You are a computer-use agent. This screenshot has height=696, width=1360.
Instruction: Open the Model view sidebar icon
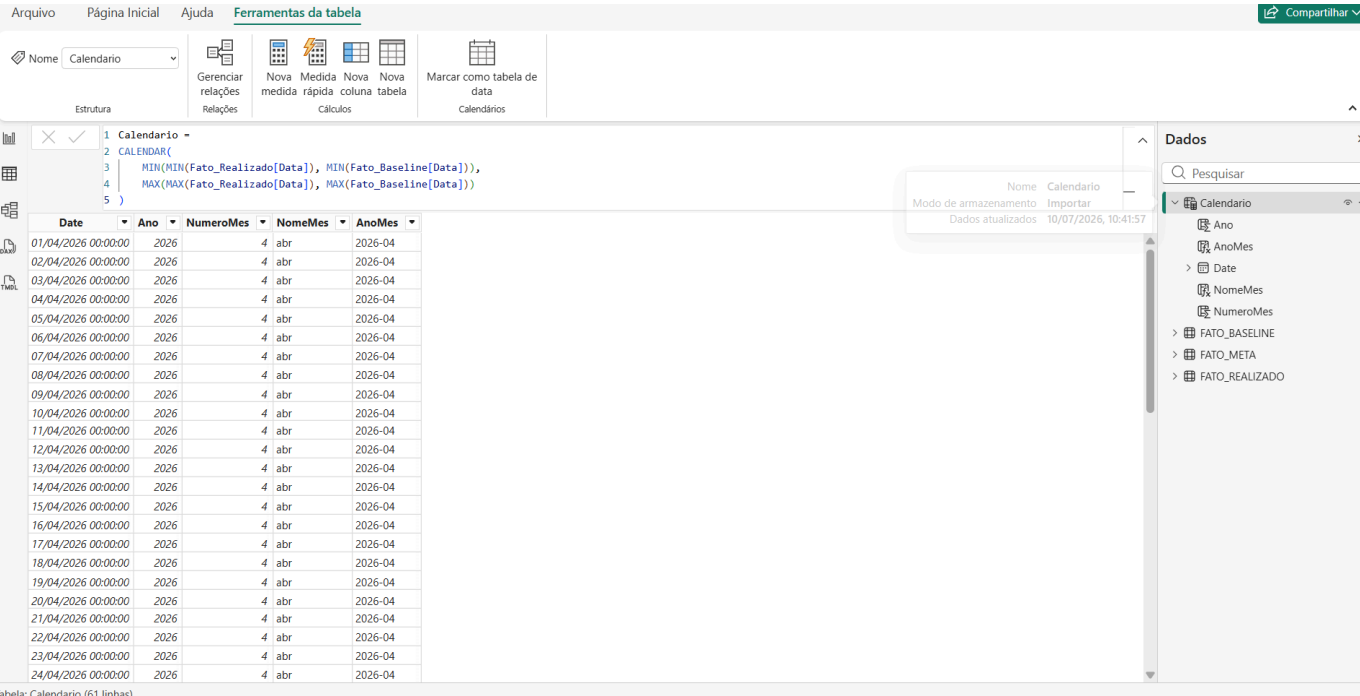(9, 210)
